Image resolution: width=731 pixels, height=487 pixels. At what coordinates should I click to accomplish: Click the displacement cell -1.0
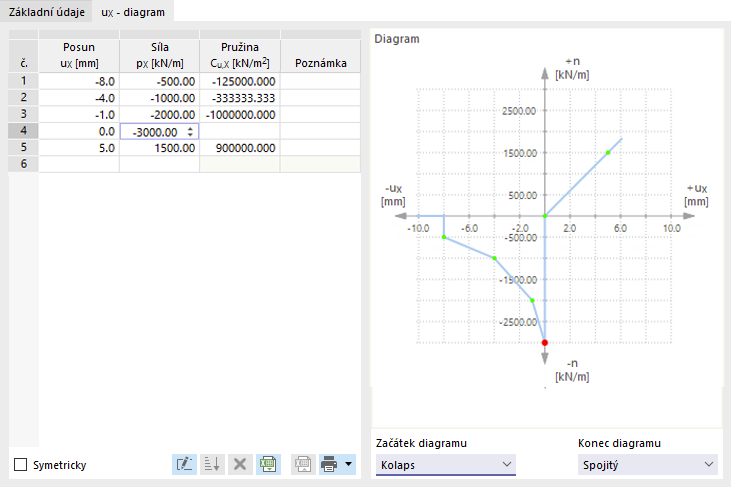(79, 115)
